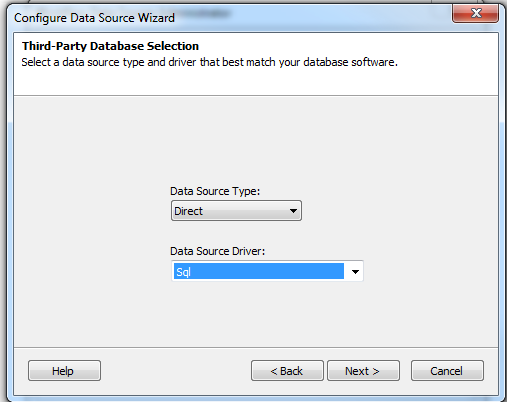The width and height of the screenshot is (507, 402).
Task: Click the Data Source Driver label
Action: pos(217,251)
